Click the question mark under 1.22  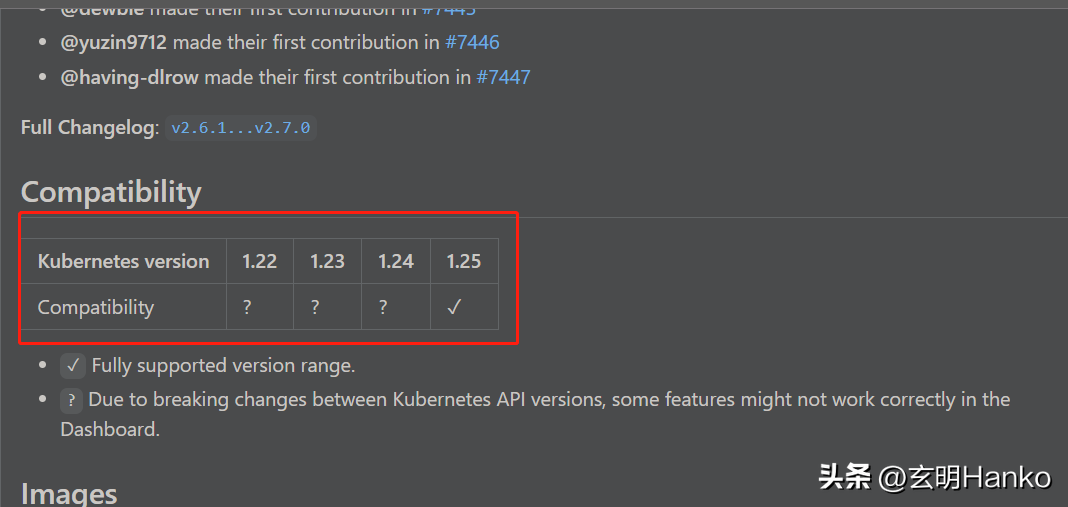click(x=247, y=307)
